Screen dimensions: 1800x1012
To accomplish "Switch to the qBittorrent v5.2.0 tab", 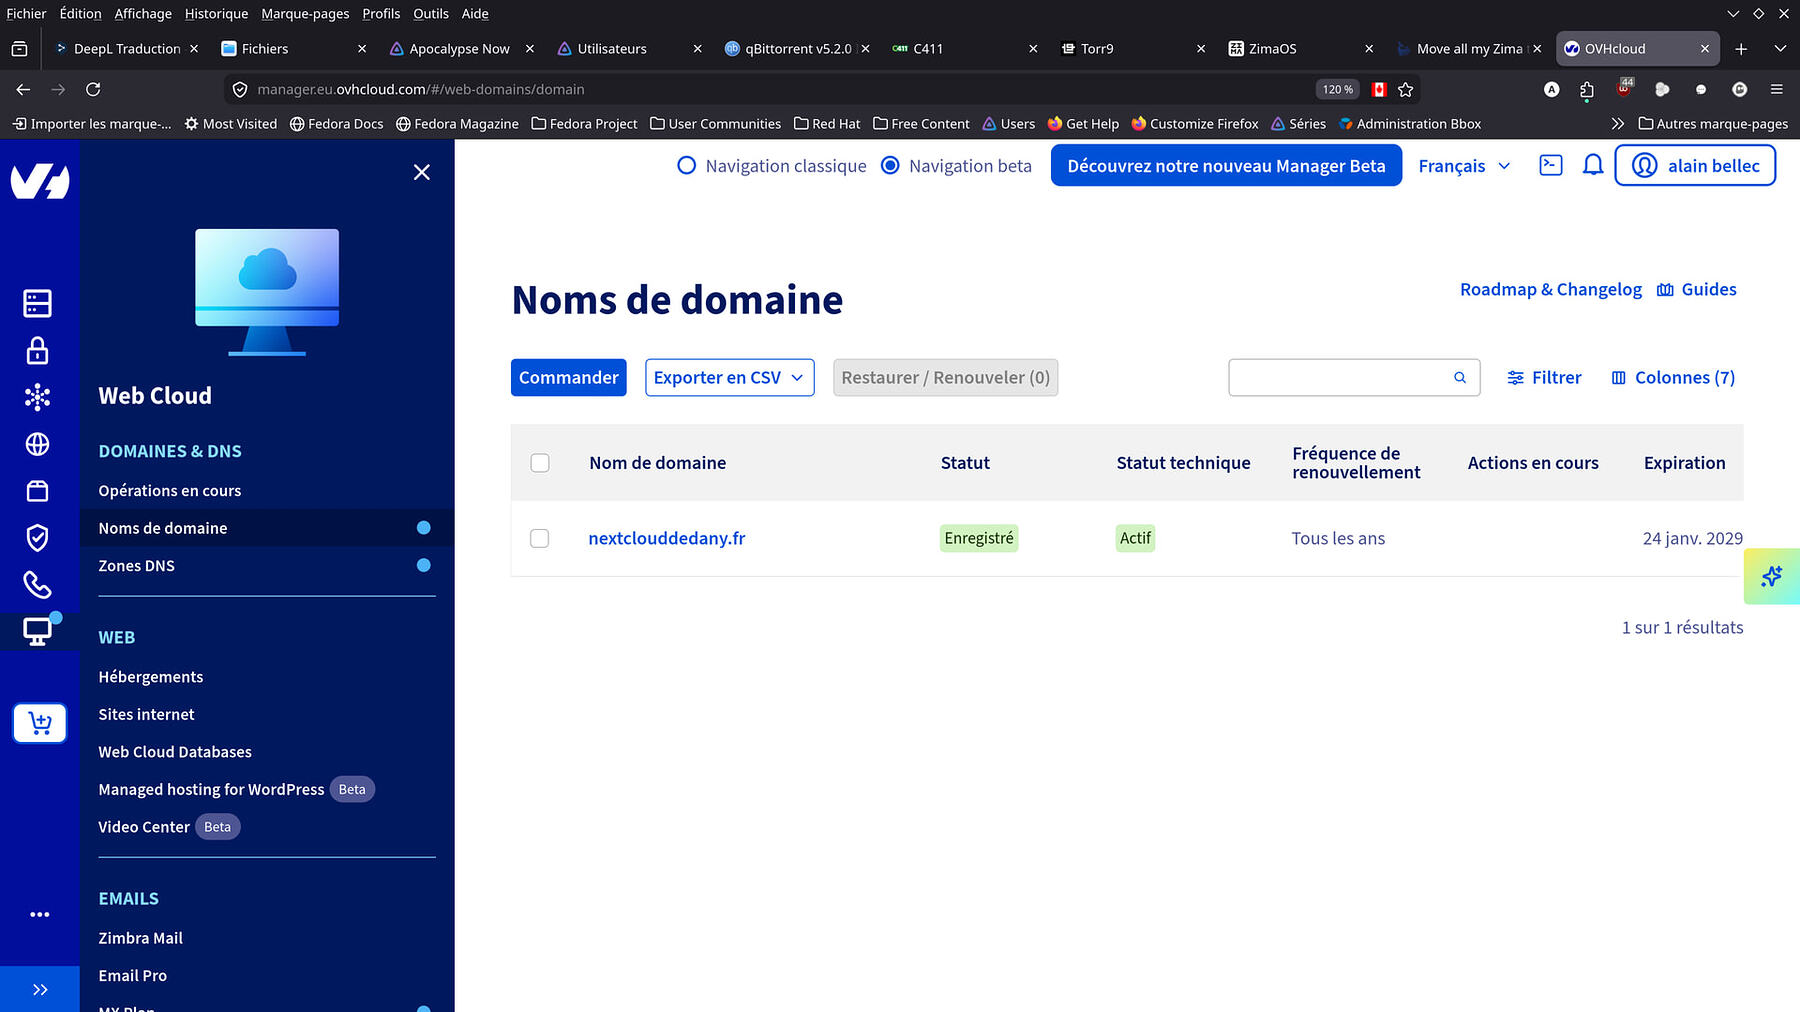I will tap(798, 48).
